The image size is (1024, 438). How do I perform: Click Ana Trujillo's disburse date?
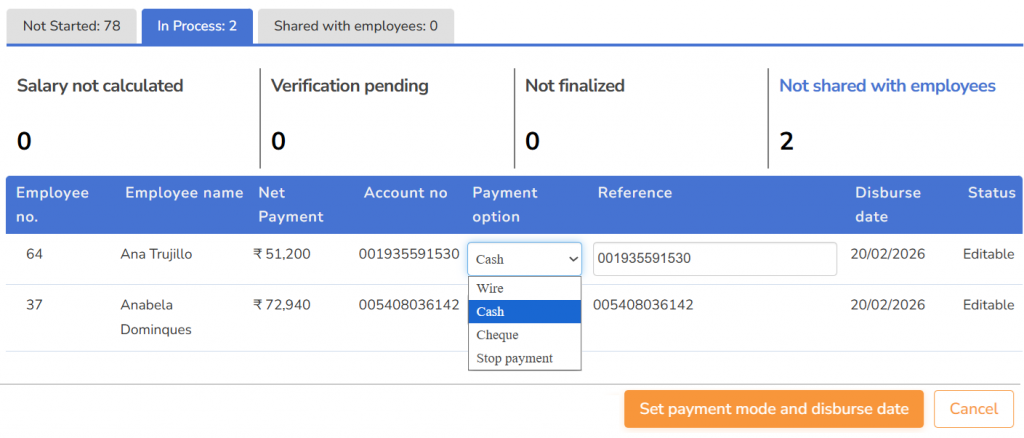click(x=888, y=254)
